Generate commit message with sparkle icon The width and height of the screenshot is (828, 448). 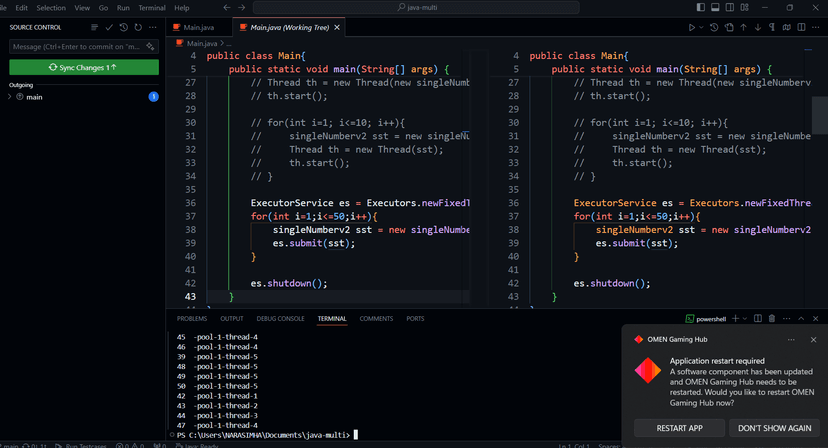click(151, 47)
